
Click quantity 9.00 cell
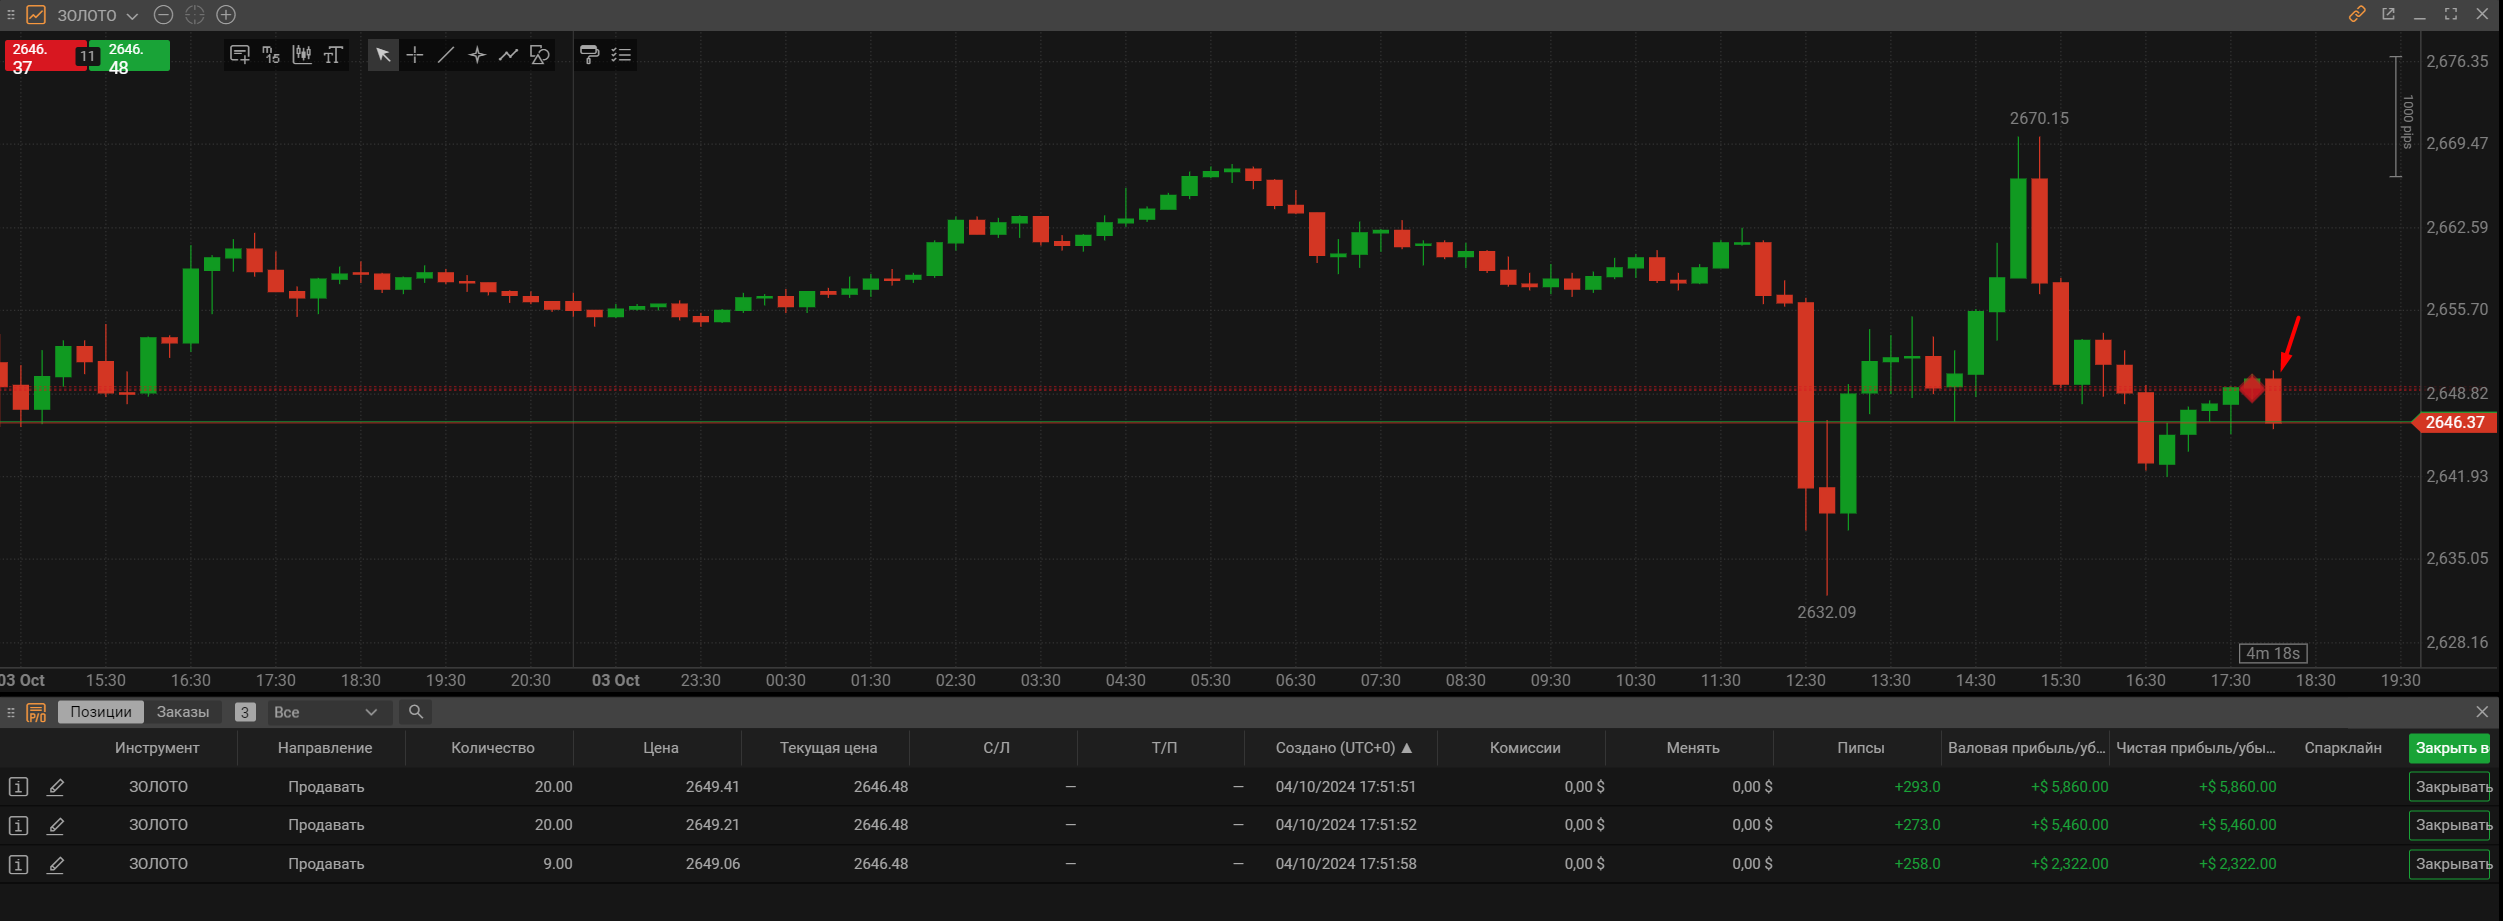[x=557, y=864]
